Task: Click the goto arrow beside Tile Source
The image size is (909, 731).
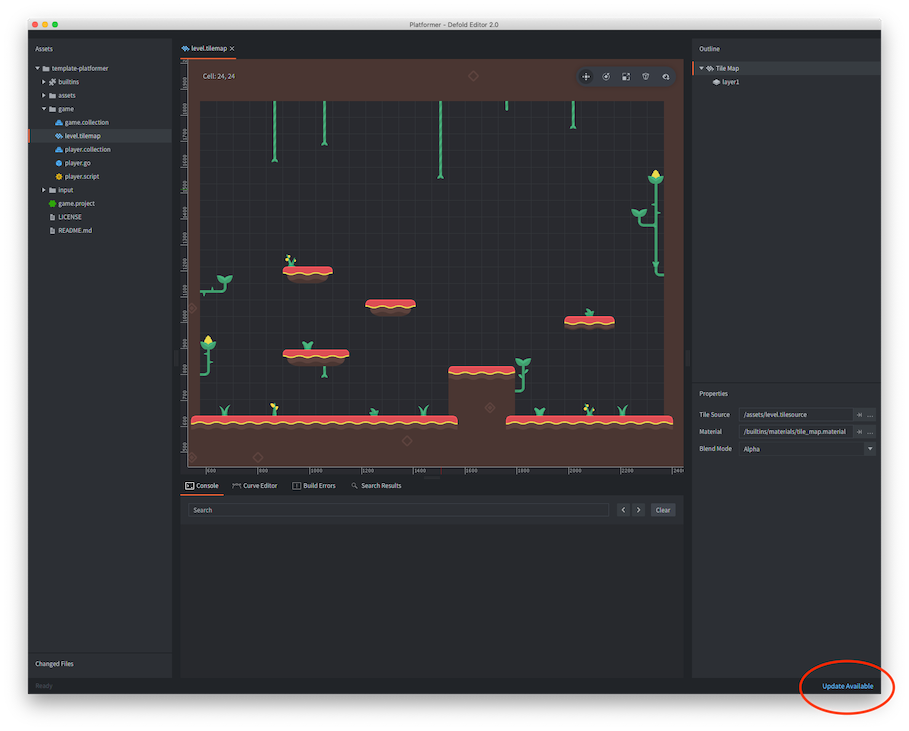Action: pos(858,414)
